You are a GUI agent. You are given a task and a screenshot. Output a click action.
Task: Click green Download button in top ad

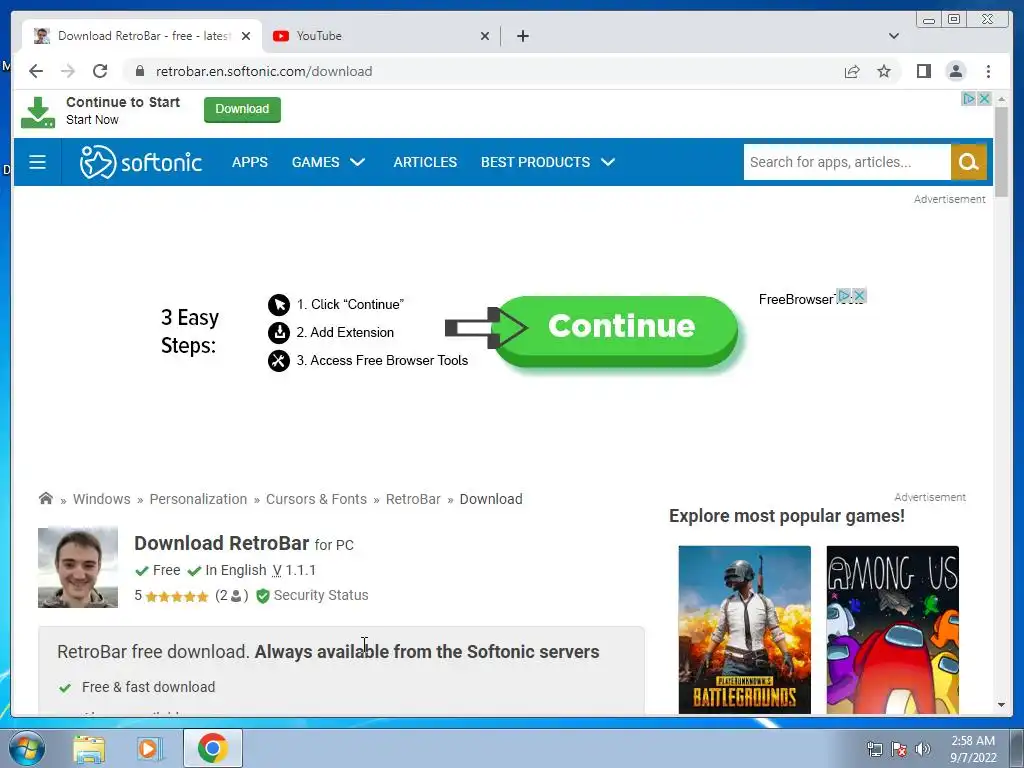[242, 109]
